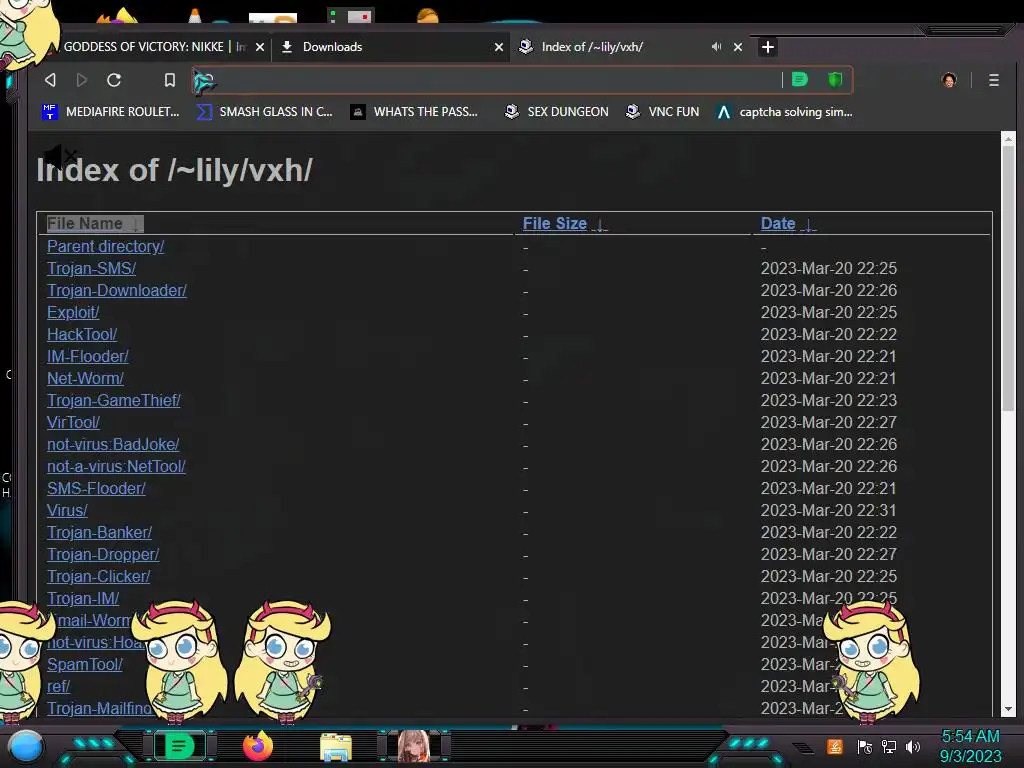Open the flag Action Center tray icon
1024x768 pixels.
865,747
